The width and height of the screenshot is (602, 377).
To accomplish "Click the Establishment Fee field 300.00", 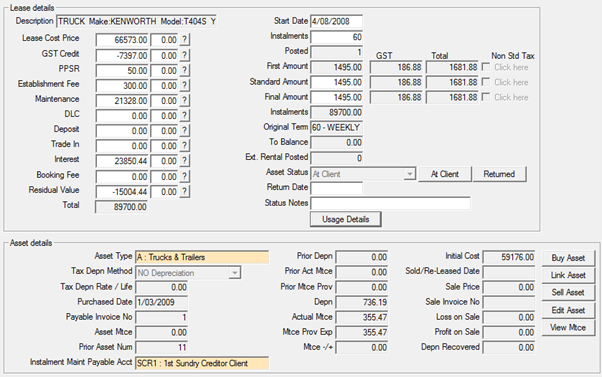I will (122, 86).
